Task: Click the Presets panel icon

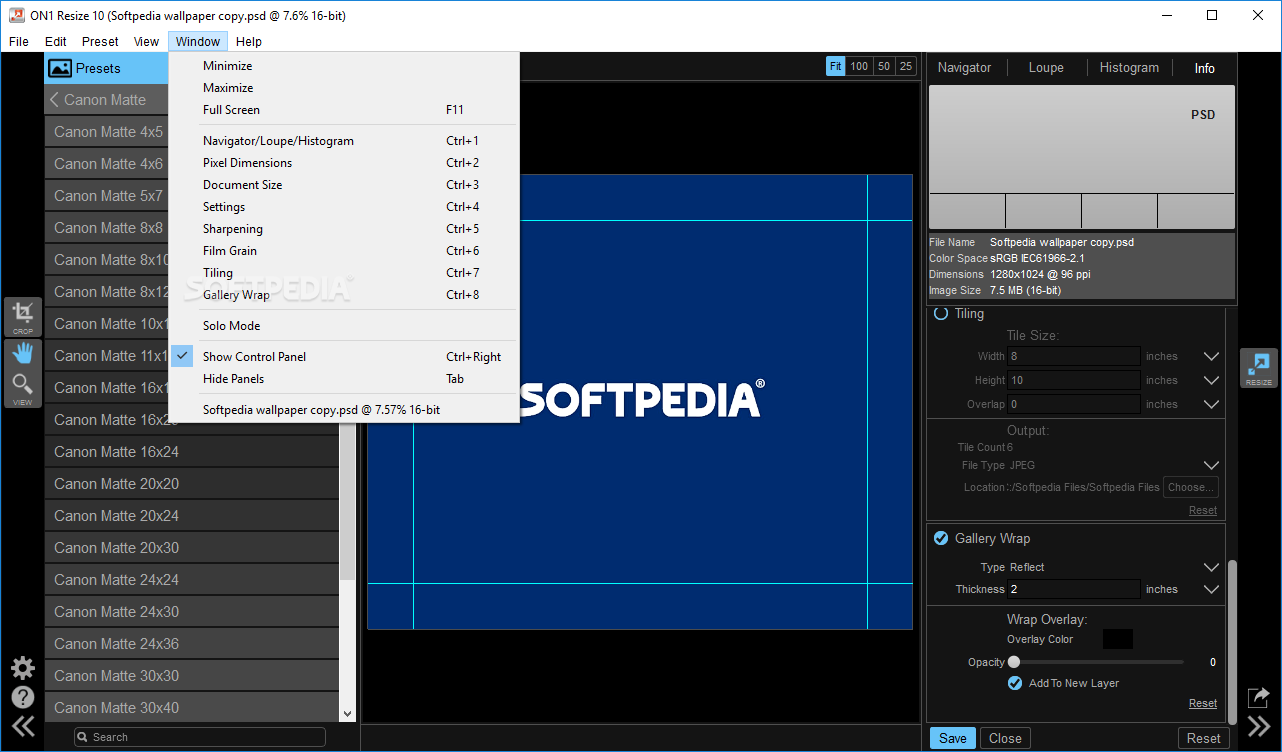Action: point(60,68)
